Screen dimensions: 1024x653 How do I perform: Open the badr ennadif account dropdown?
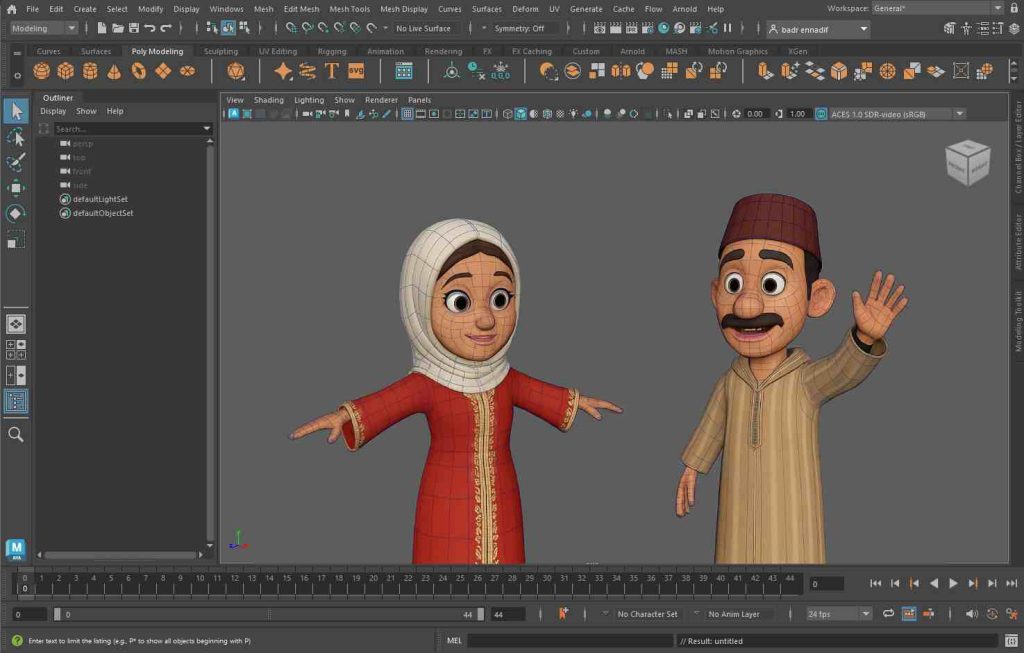click(x=818, y=29)
